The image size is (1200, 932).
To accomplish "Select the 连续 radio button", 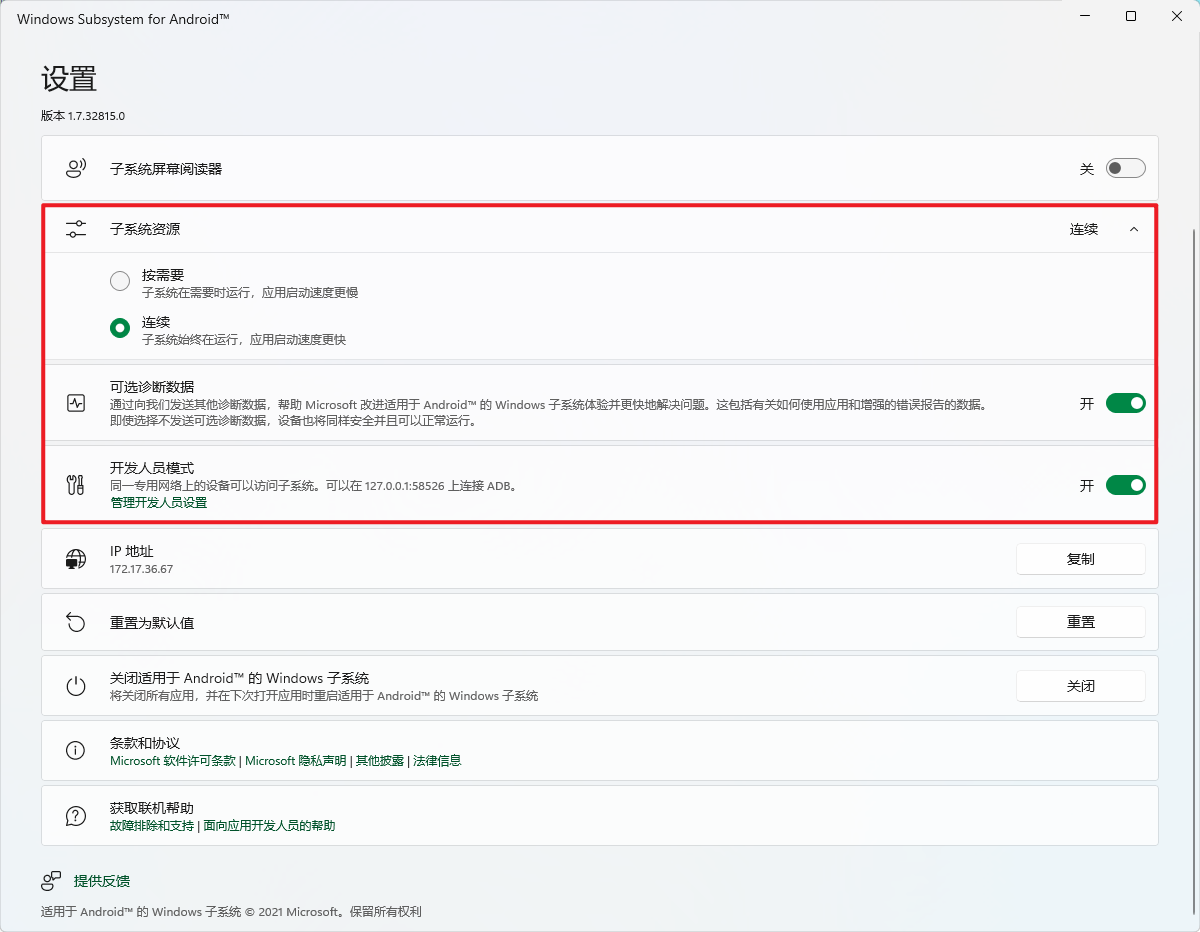I will tap(120, 328).
